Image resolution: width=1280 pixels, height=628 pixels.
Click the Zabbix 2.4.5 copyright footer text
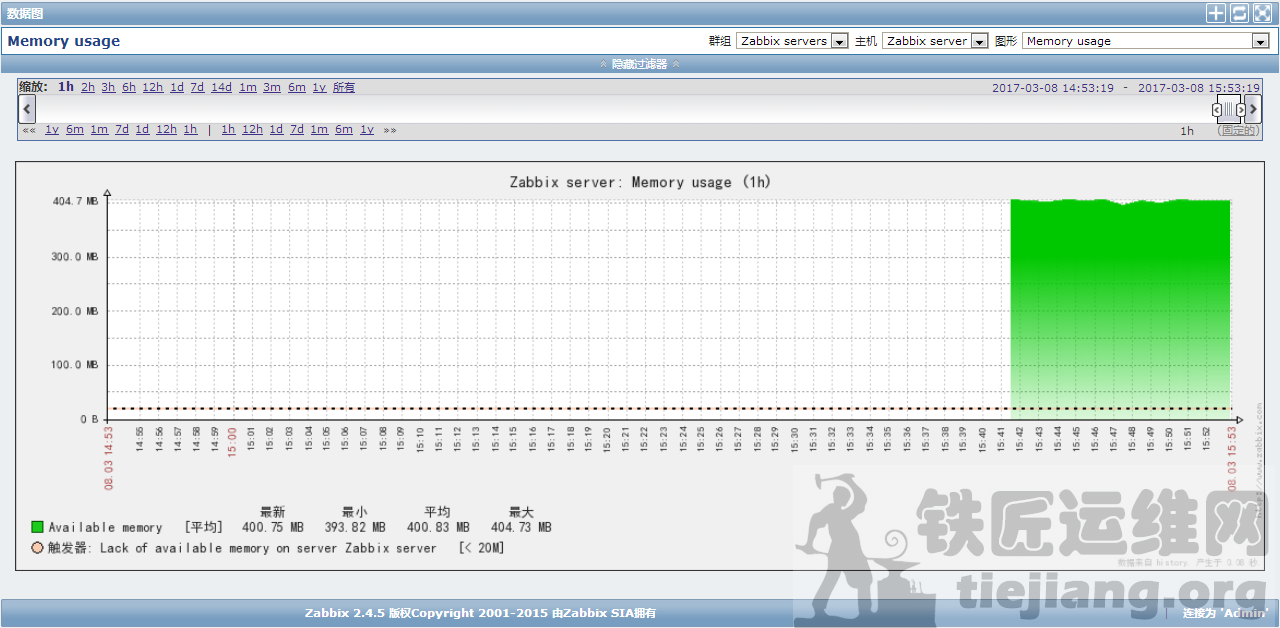(481, 613)
